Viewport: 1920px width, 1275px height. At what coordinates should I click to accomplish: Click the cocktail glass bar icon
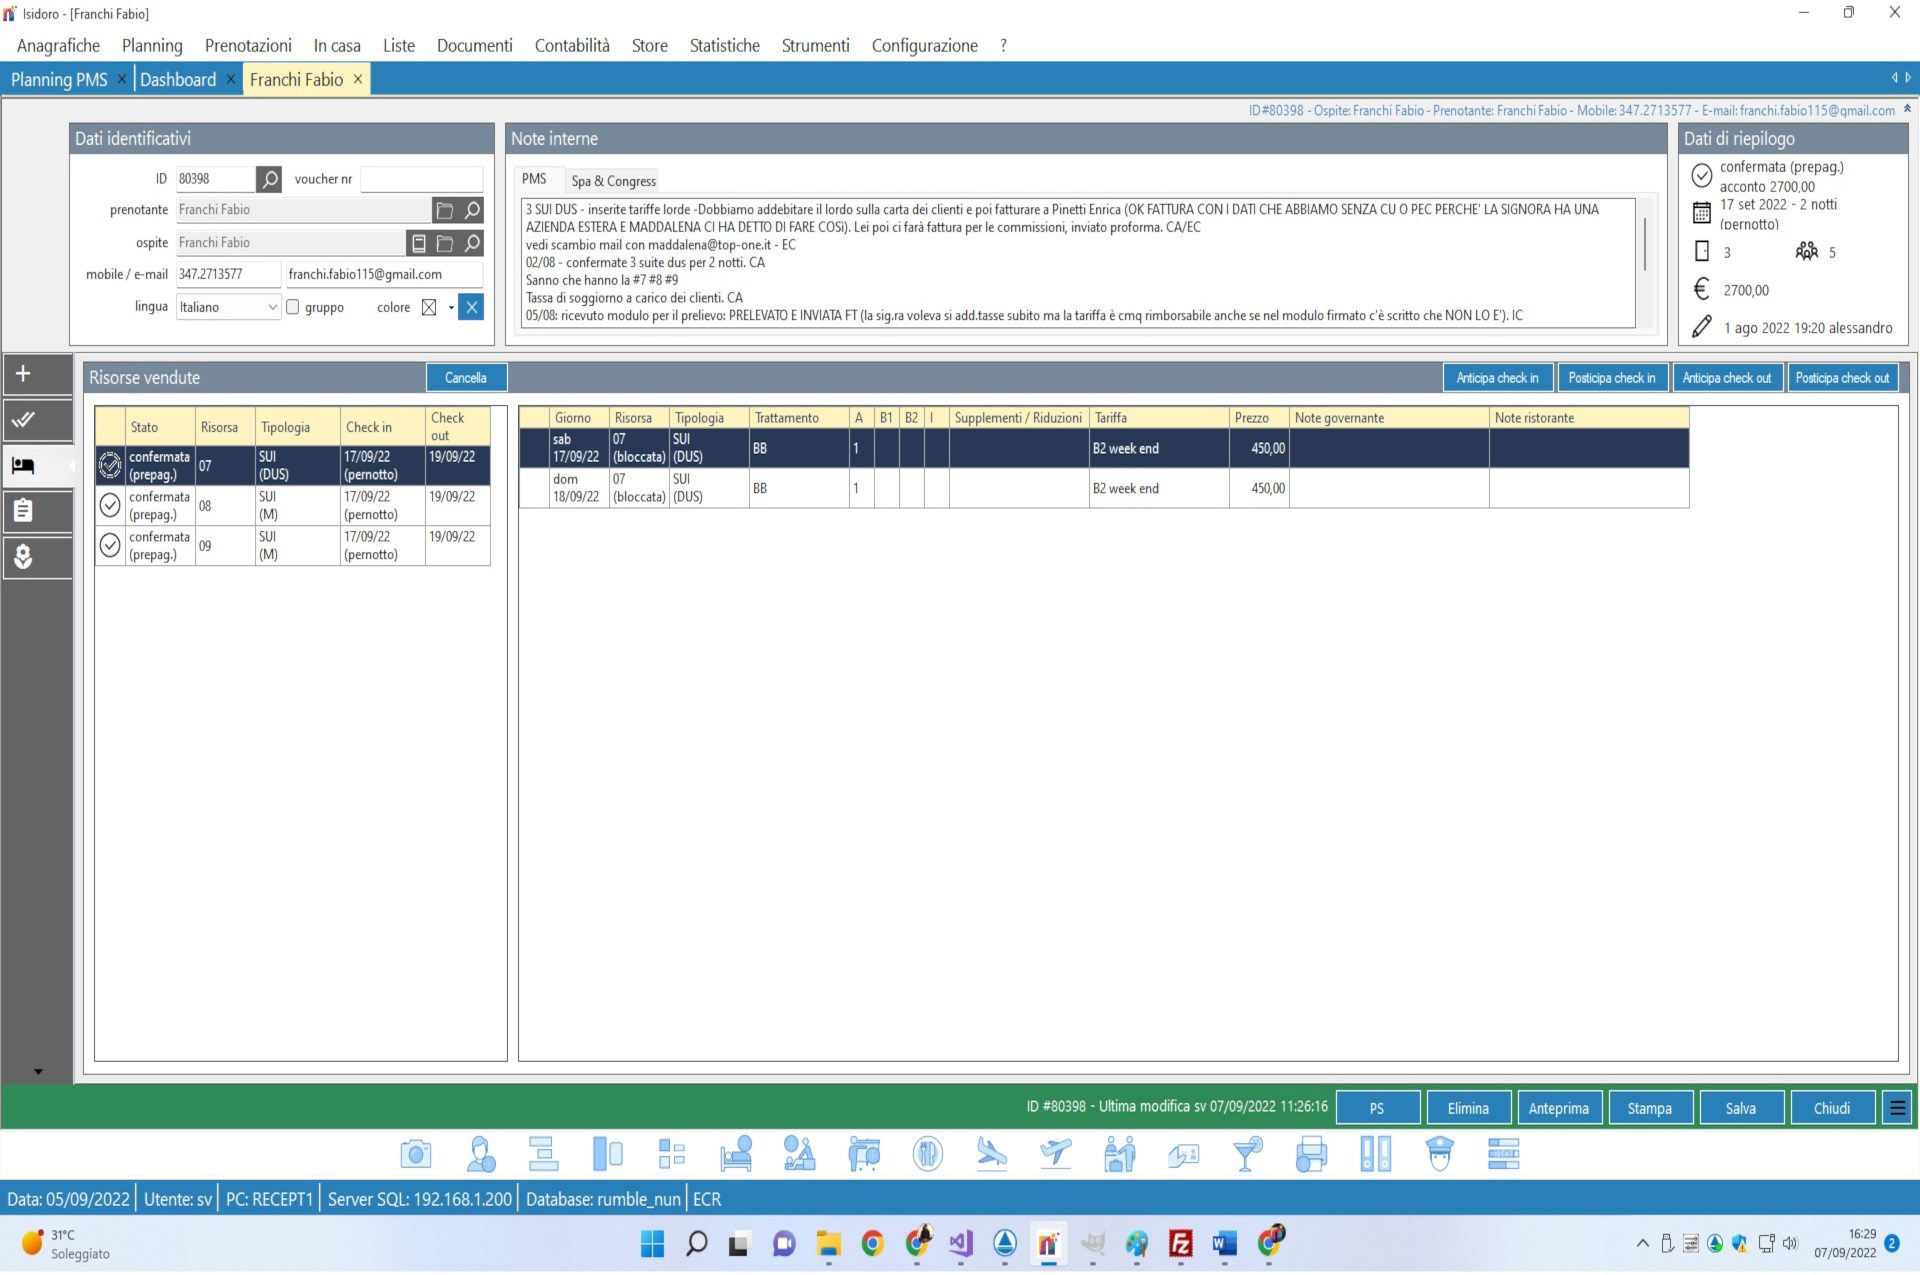1247,1154
